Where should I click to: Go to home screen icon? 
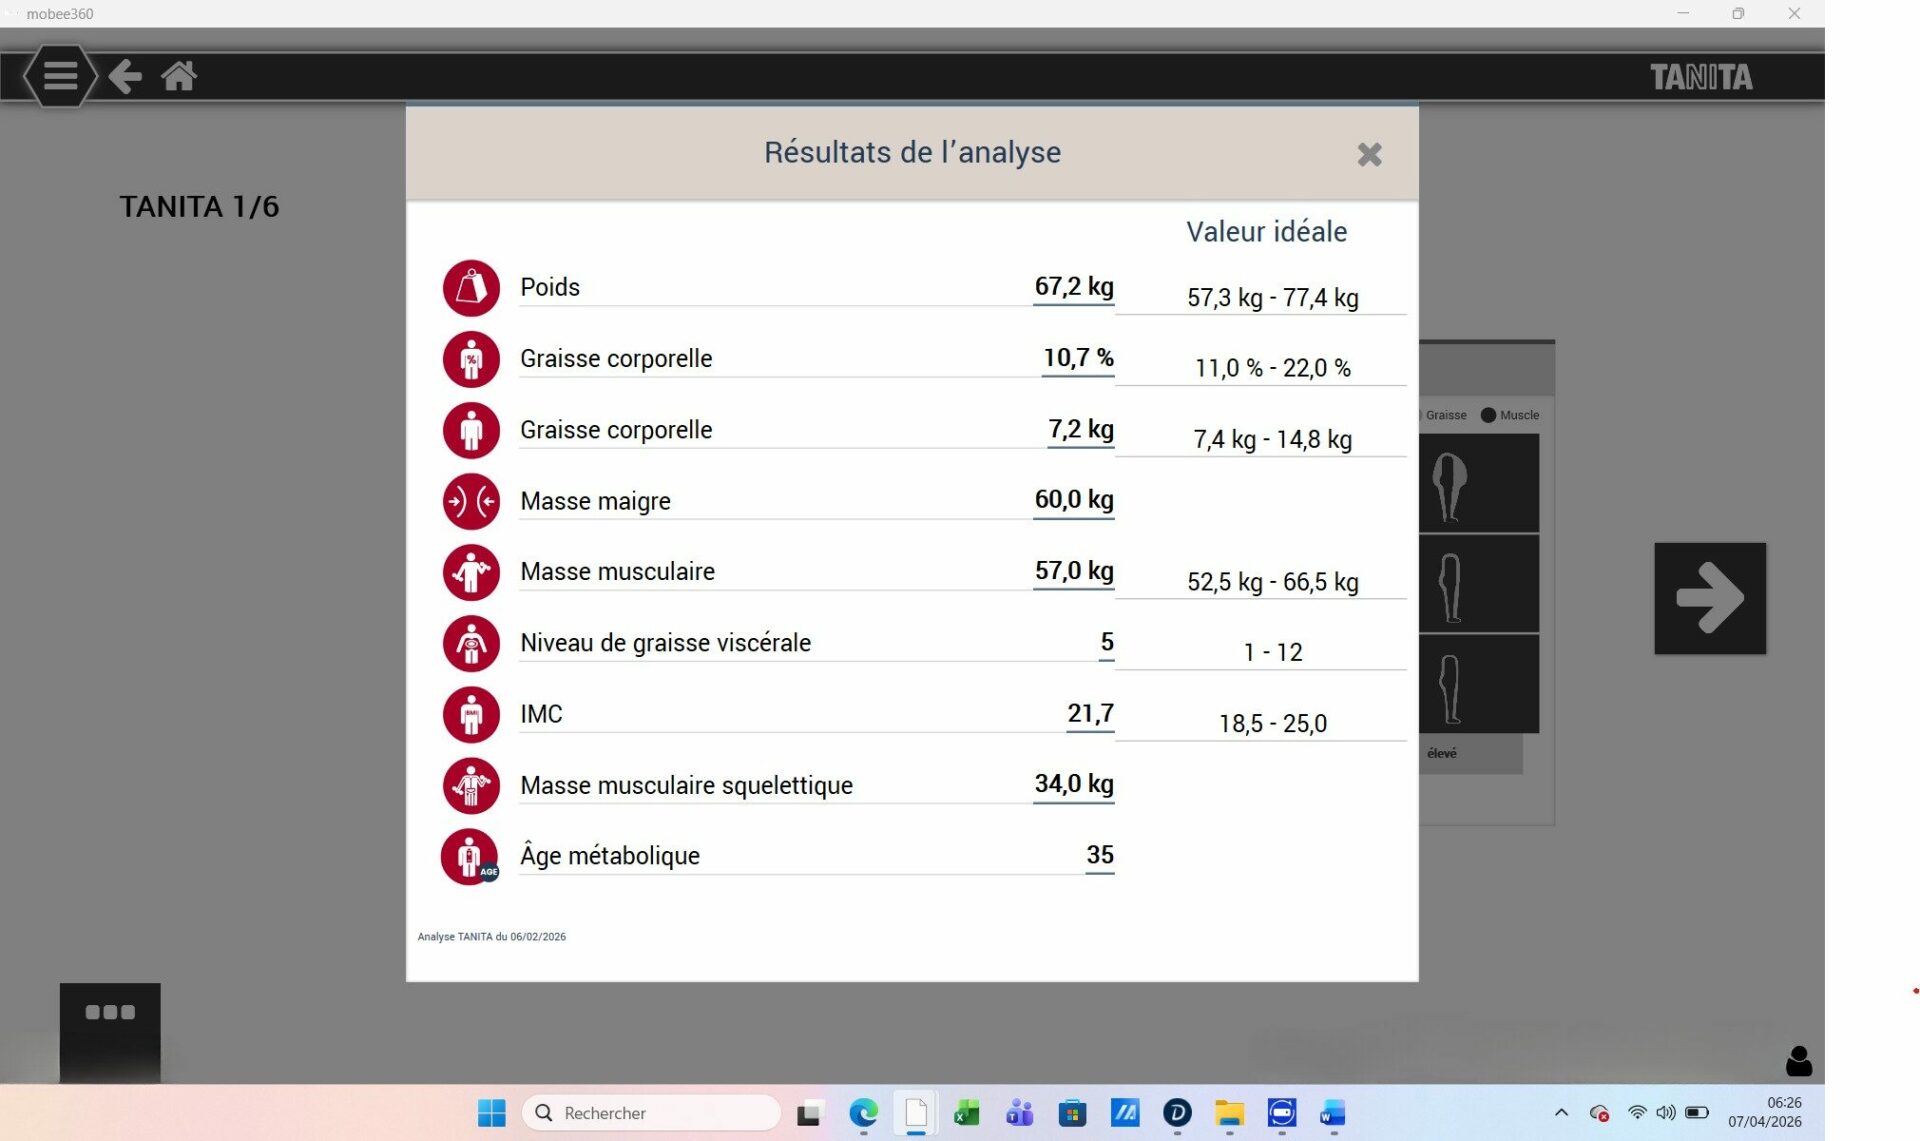coord(179,76)
